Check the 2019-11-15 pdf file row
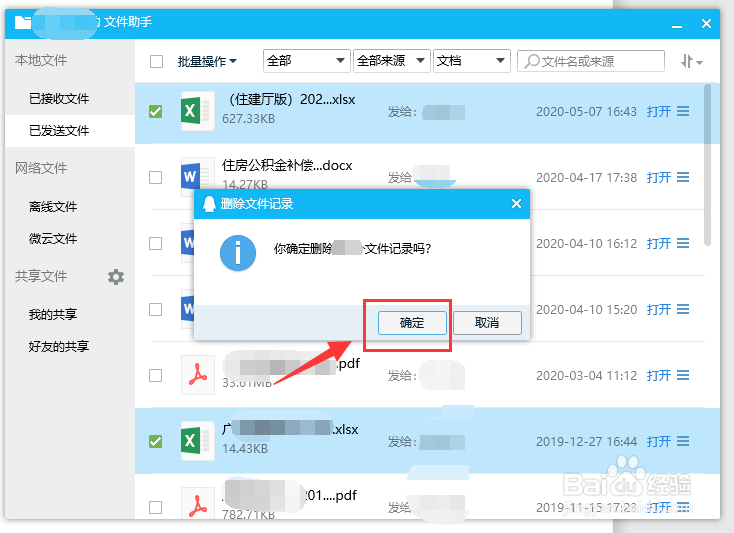This screenshot has height=533, width=734. pyautogui.click(x=155, y=507)
